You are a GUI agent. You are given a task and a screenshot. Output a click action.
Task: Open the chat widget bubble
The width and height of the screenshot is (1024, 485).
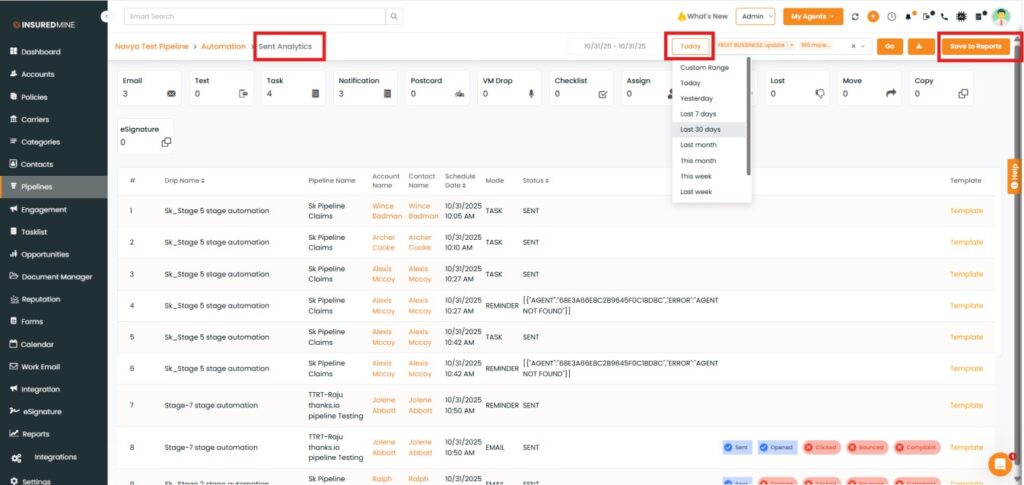click(x=999, y=463)
